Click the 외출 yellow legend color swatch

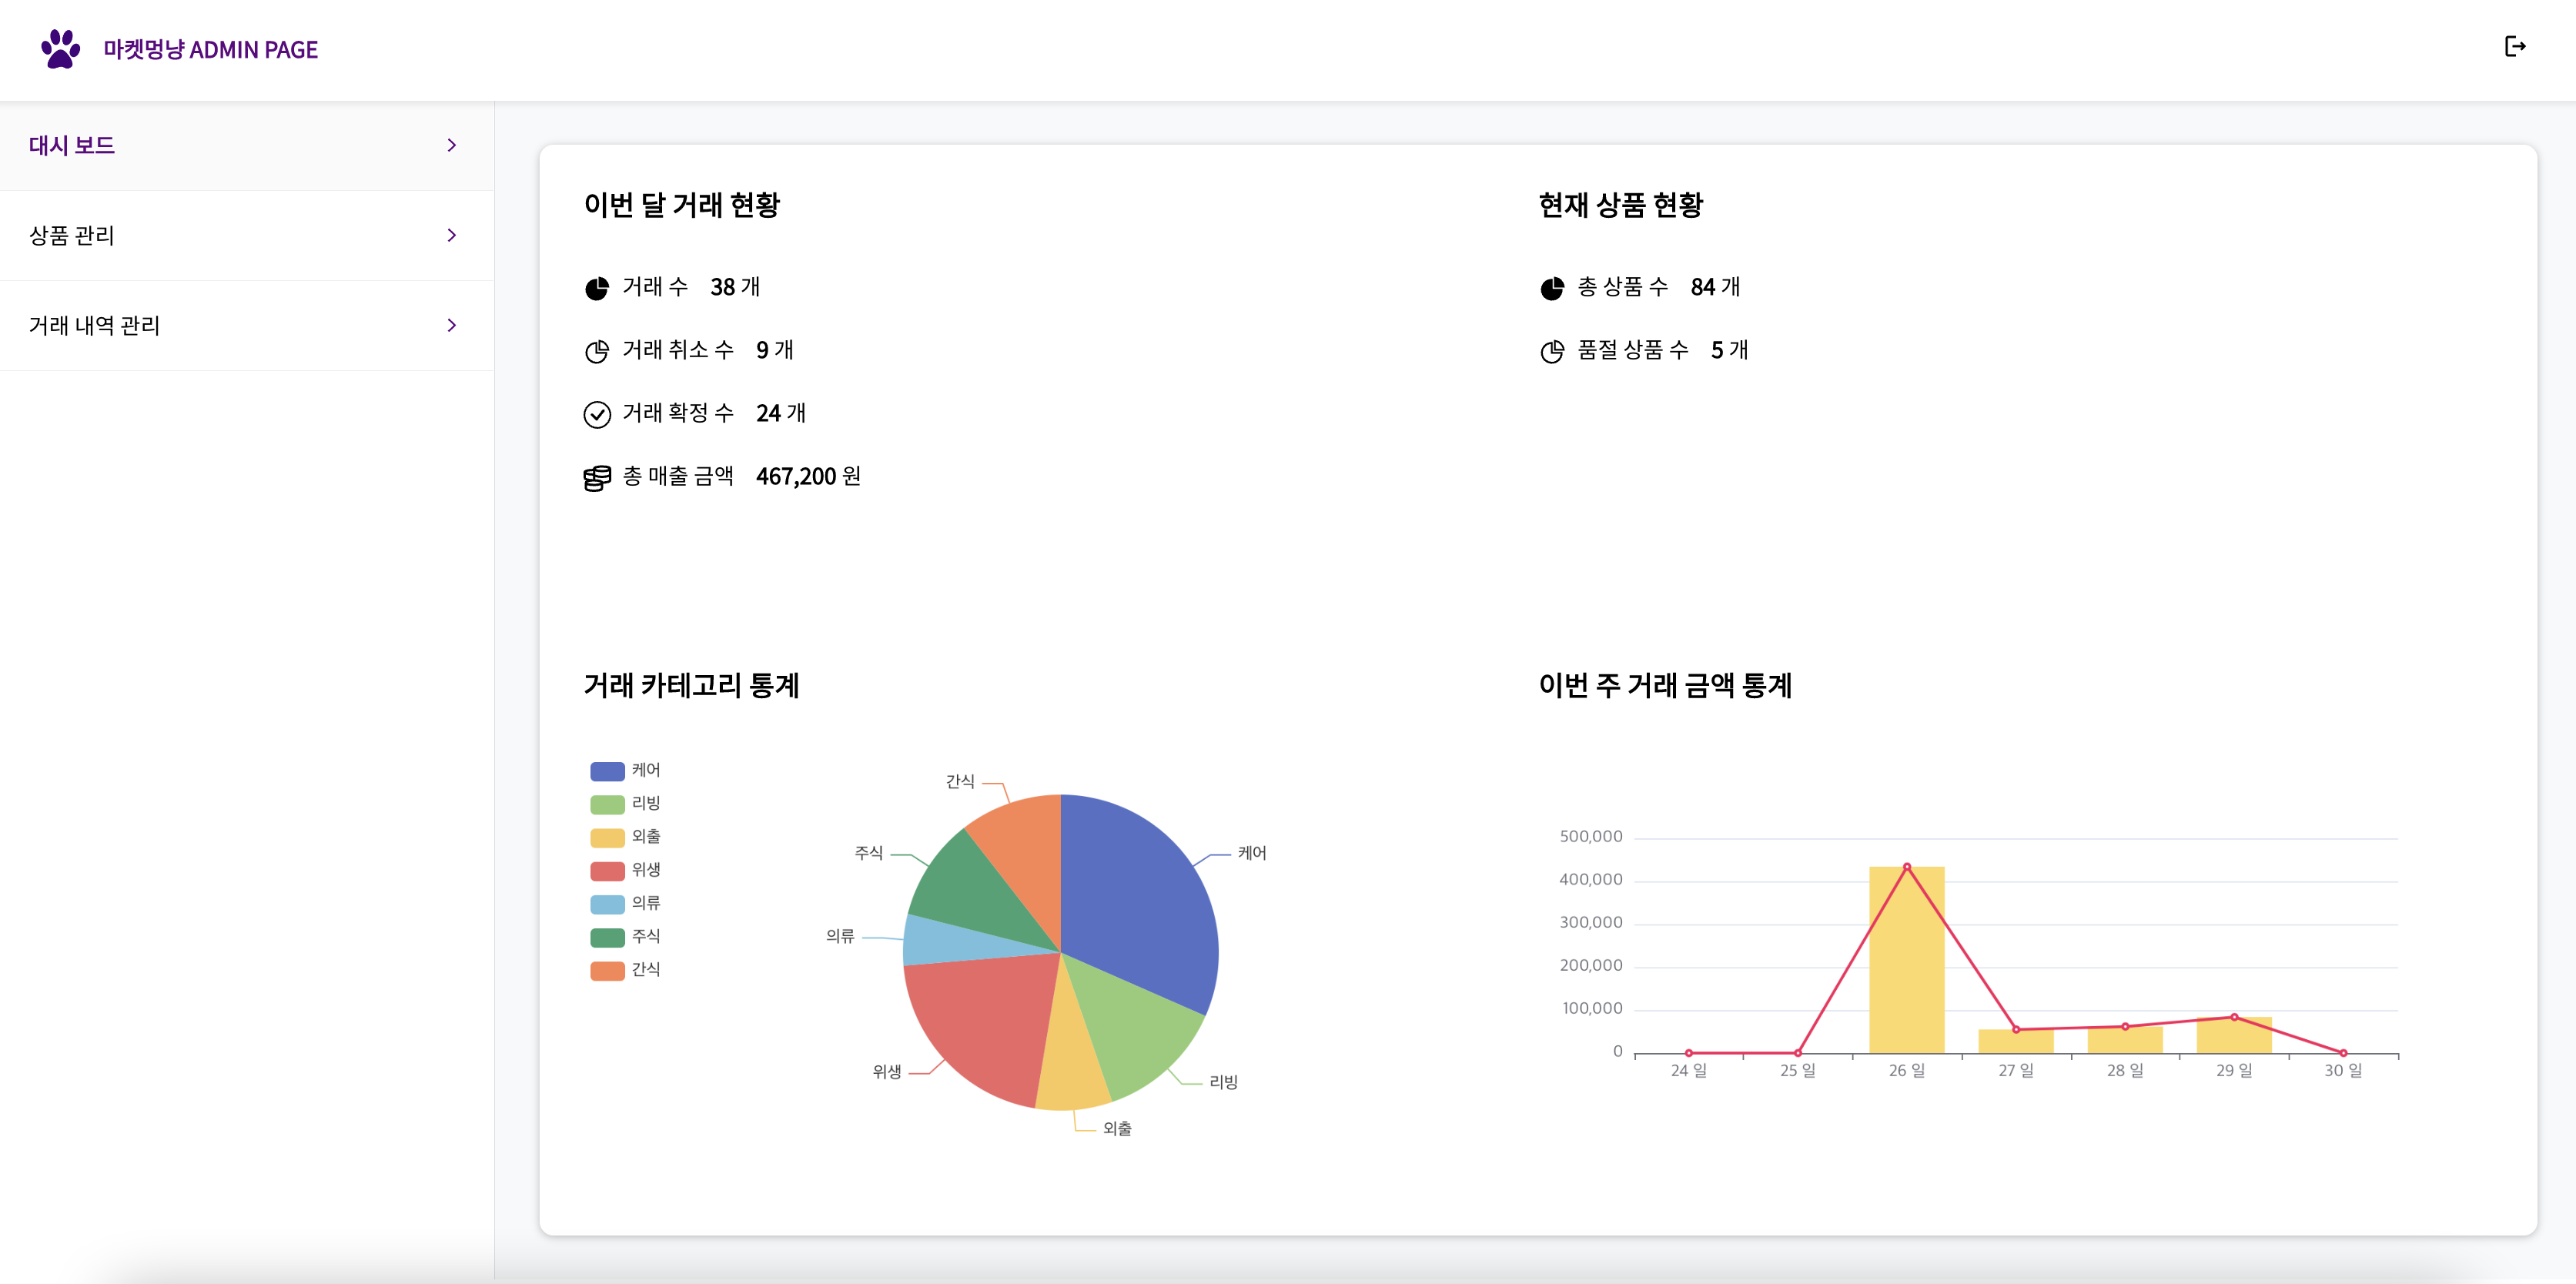(607, 838)
